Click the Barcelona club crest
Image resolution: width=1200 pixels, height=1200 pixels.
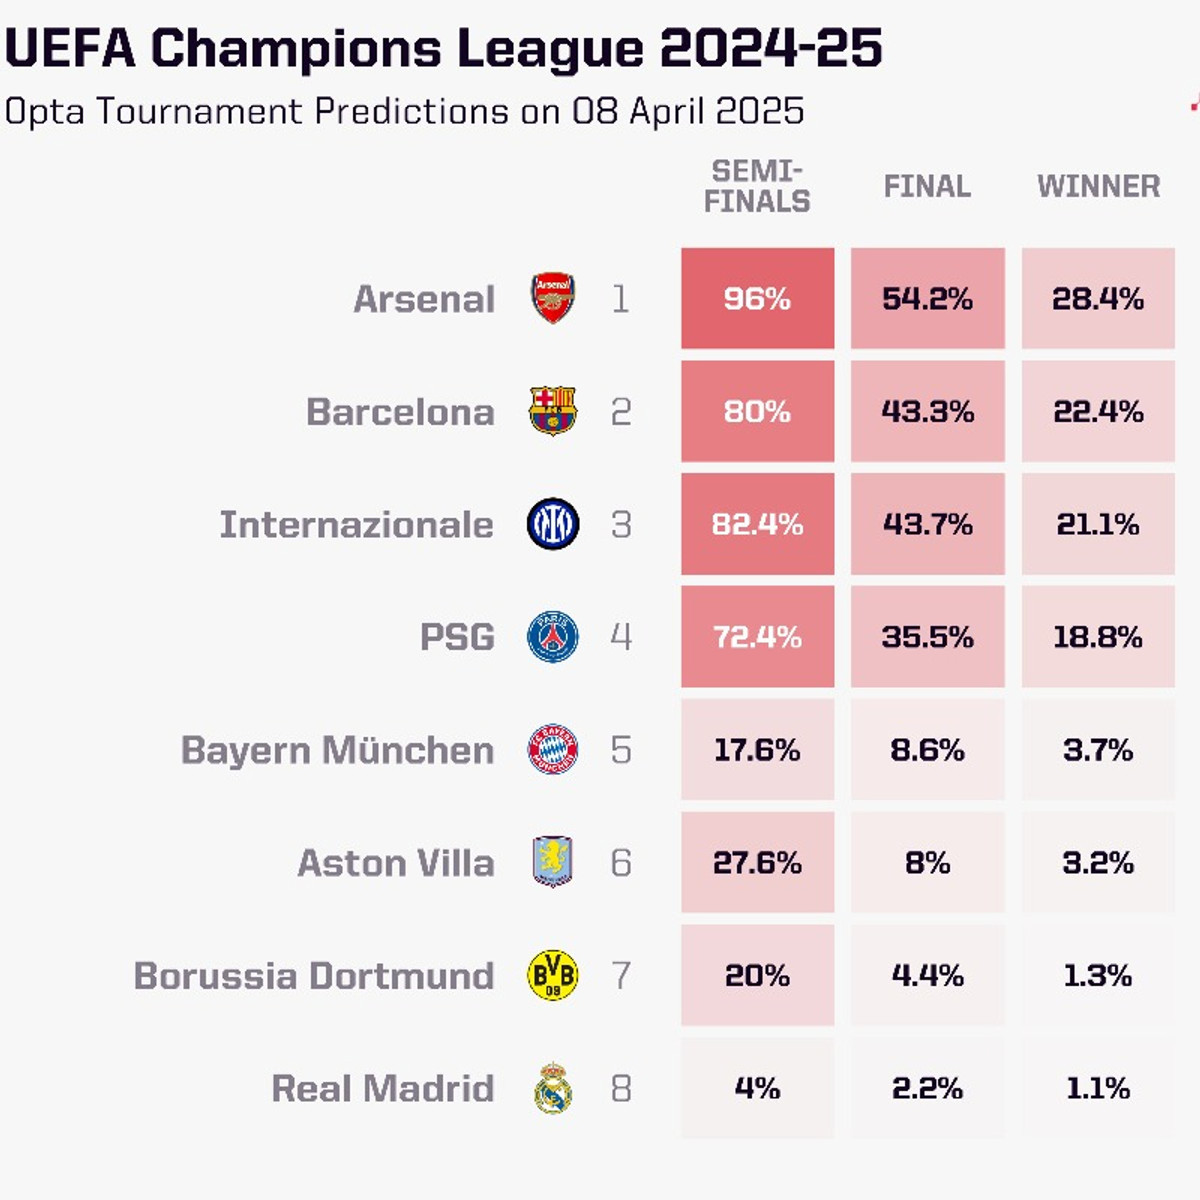[x=552, y=411]
